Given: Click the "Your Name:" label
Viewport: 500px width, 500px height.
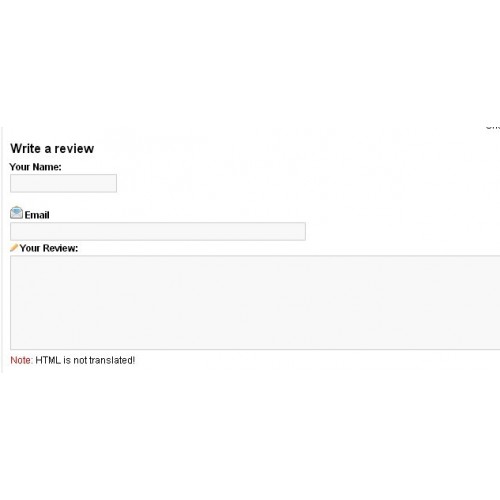Looking at the screenshot, I should pyautogui.click(x=35, y=167).
